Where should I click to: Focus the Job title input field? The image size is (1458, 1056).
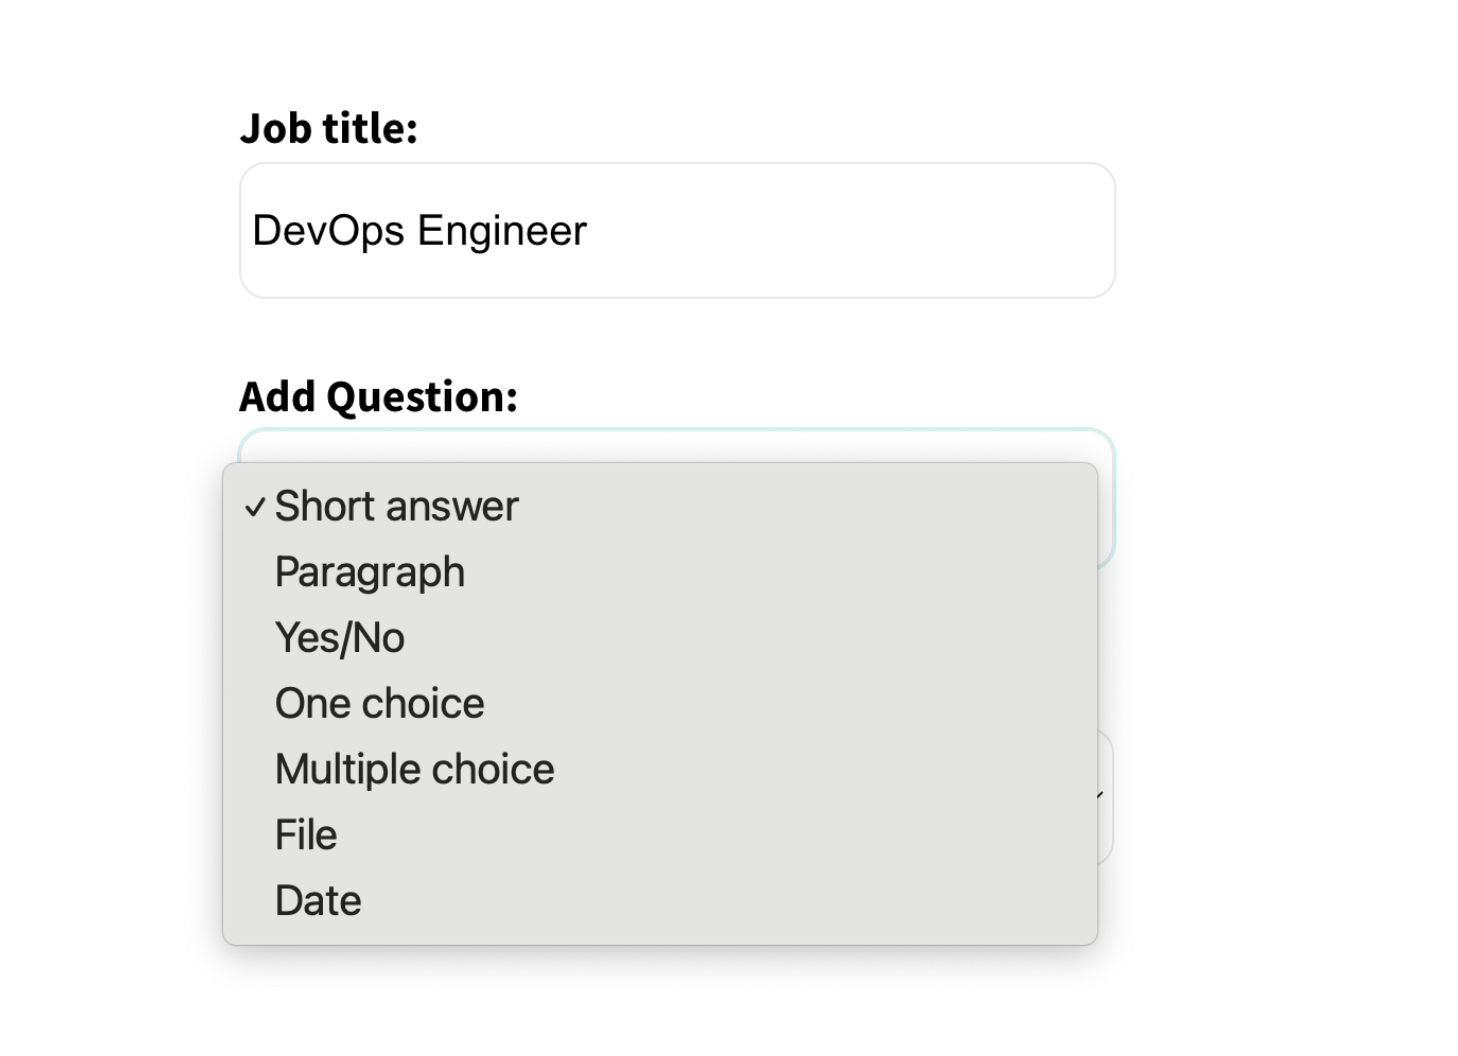point(677,230)
